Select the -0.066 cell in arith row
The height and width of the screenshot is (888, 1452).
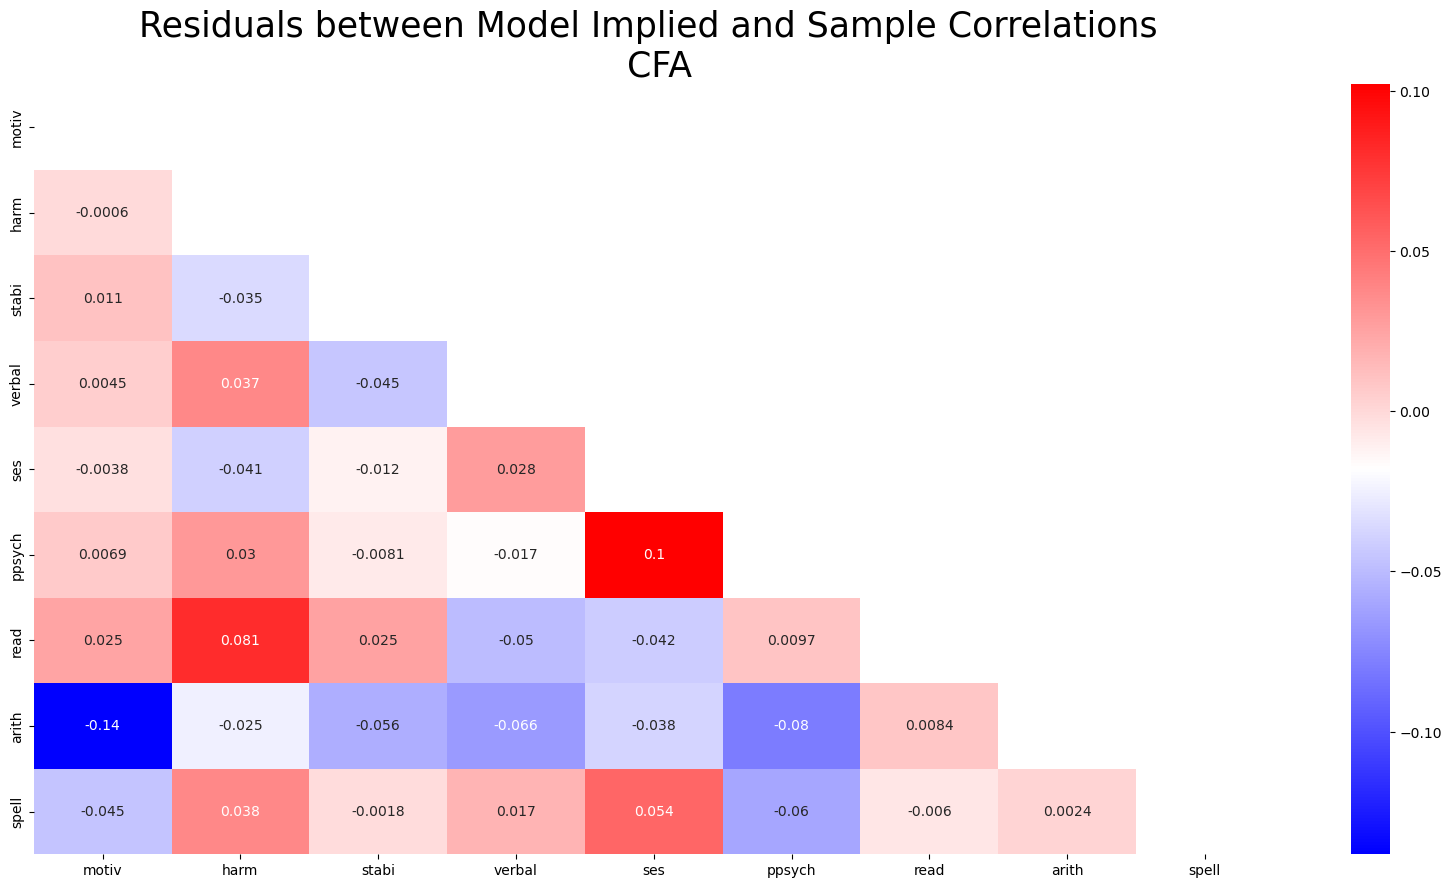516,725
